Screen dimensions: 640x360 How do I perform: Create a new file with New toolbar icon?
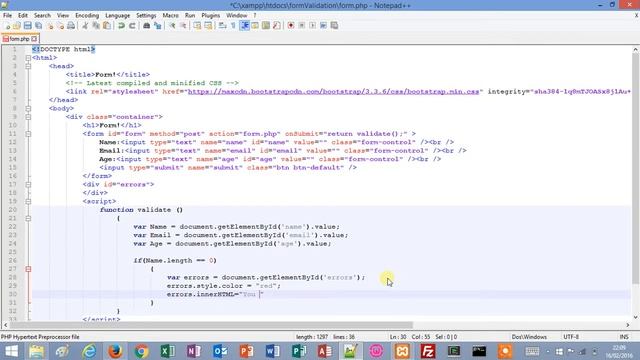click(x=7, y=26)
